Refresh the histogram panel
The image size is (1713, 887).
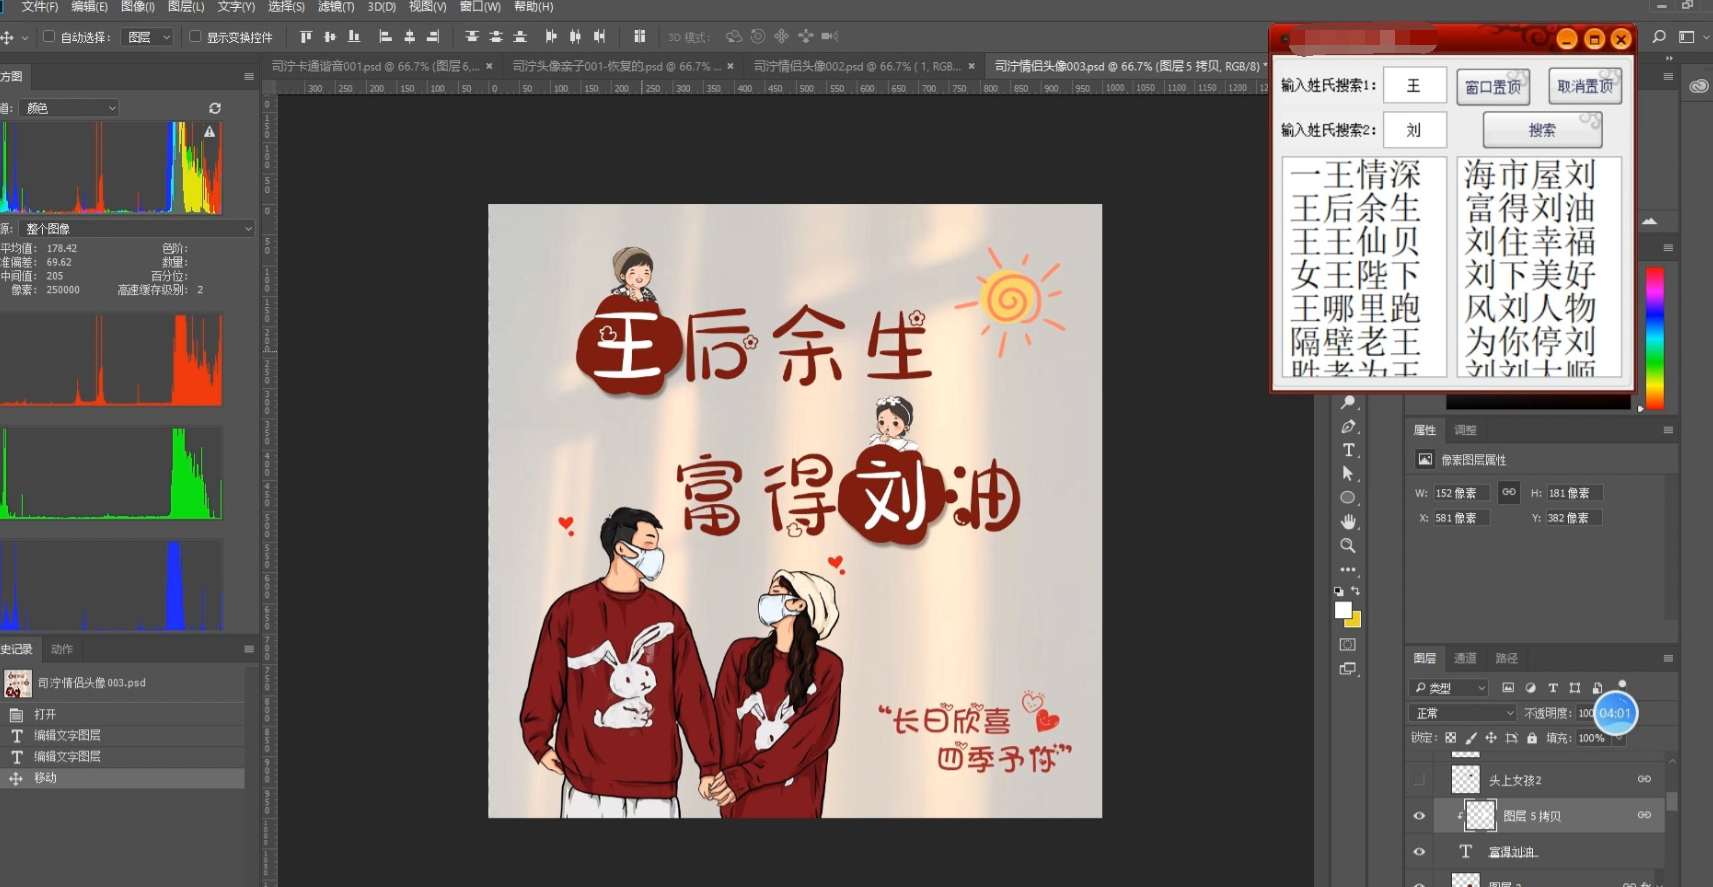(214, 108)
